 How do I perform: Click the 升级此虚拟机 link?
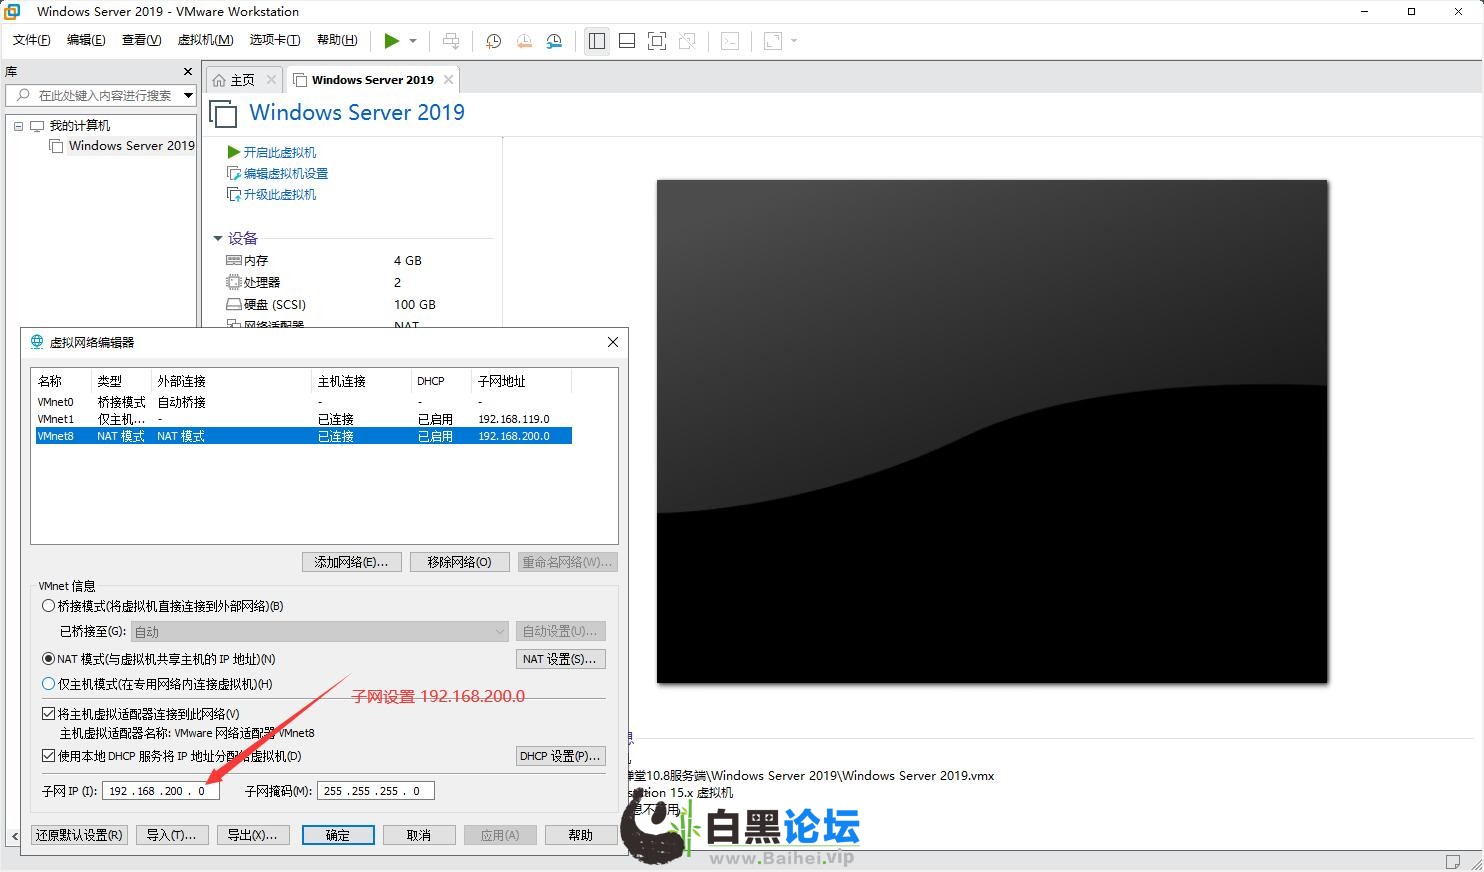point(279,194)
